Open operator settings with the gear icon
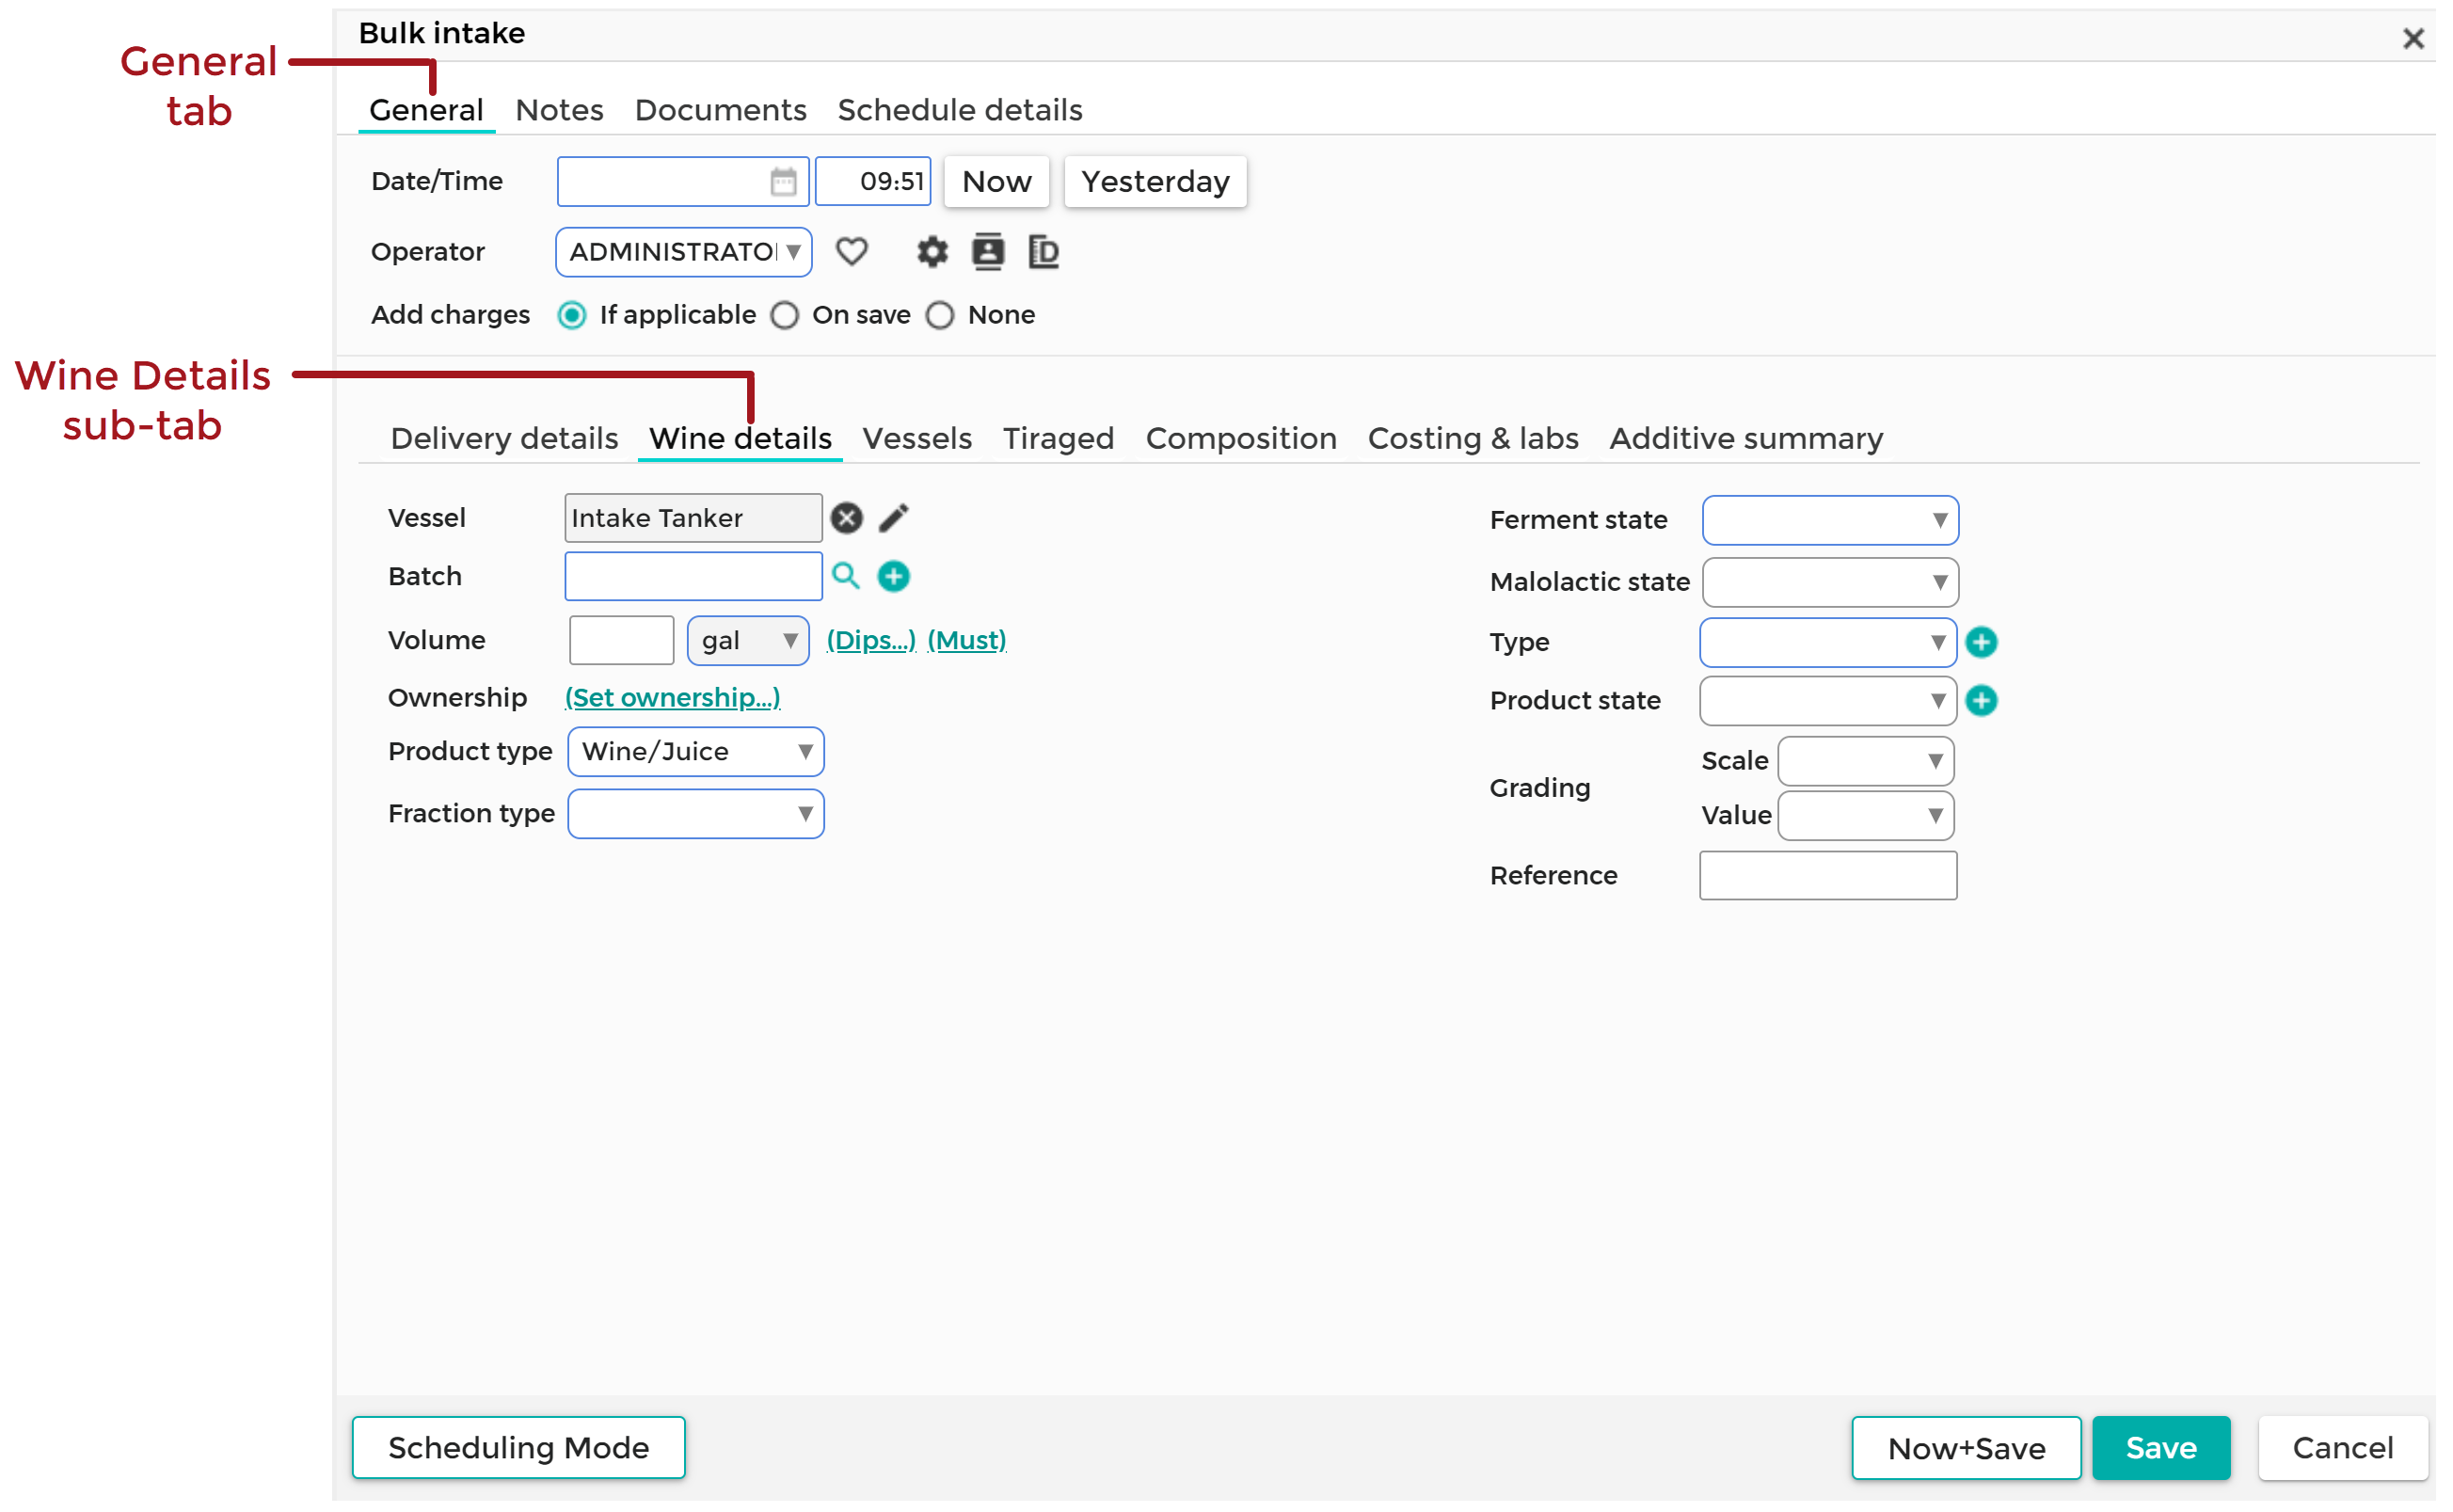 932,252
